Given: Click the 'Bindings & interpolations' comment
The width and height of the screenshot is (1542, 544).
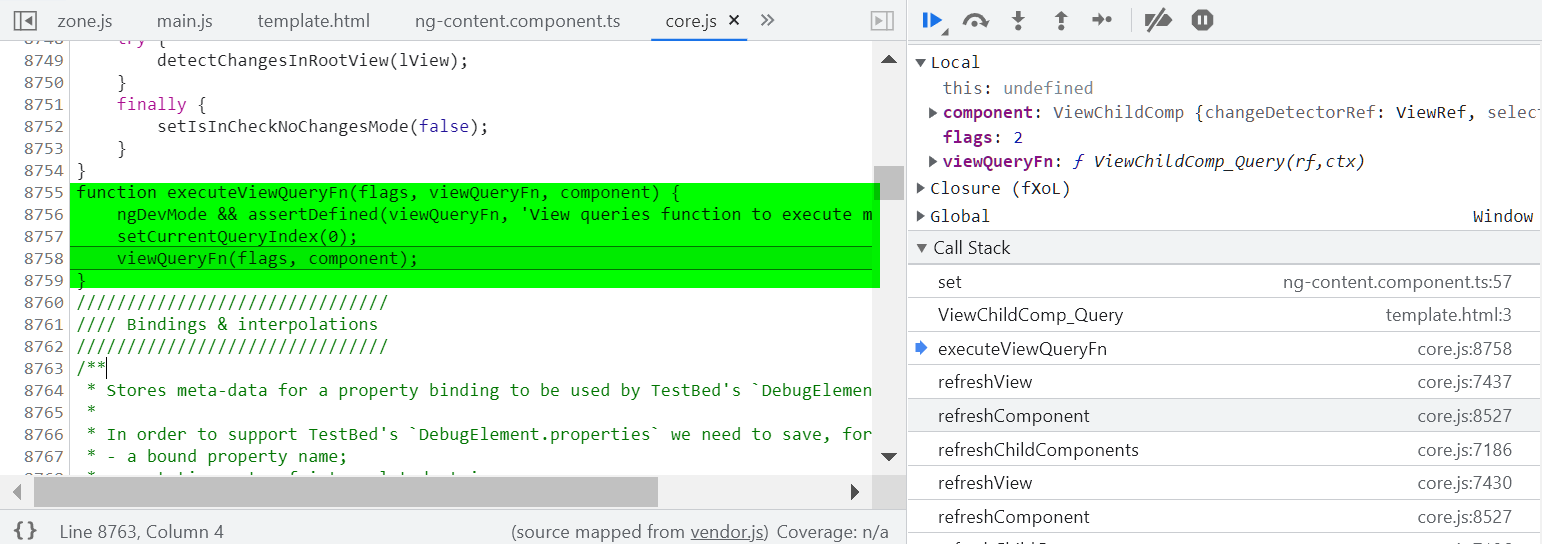Looking at the screenshot, I should click(x=227, y=324).
